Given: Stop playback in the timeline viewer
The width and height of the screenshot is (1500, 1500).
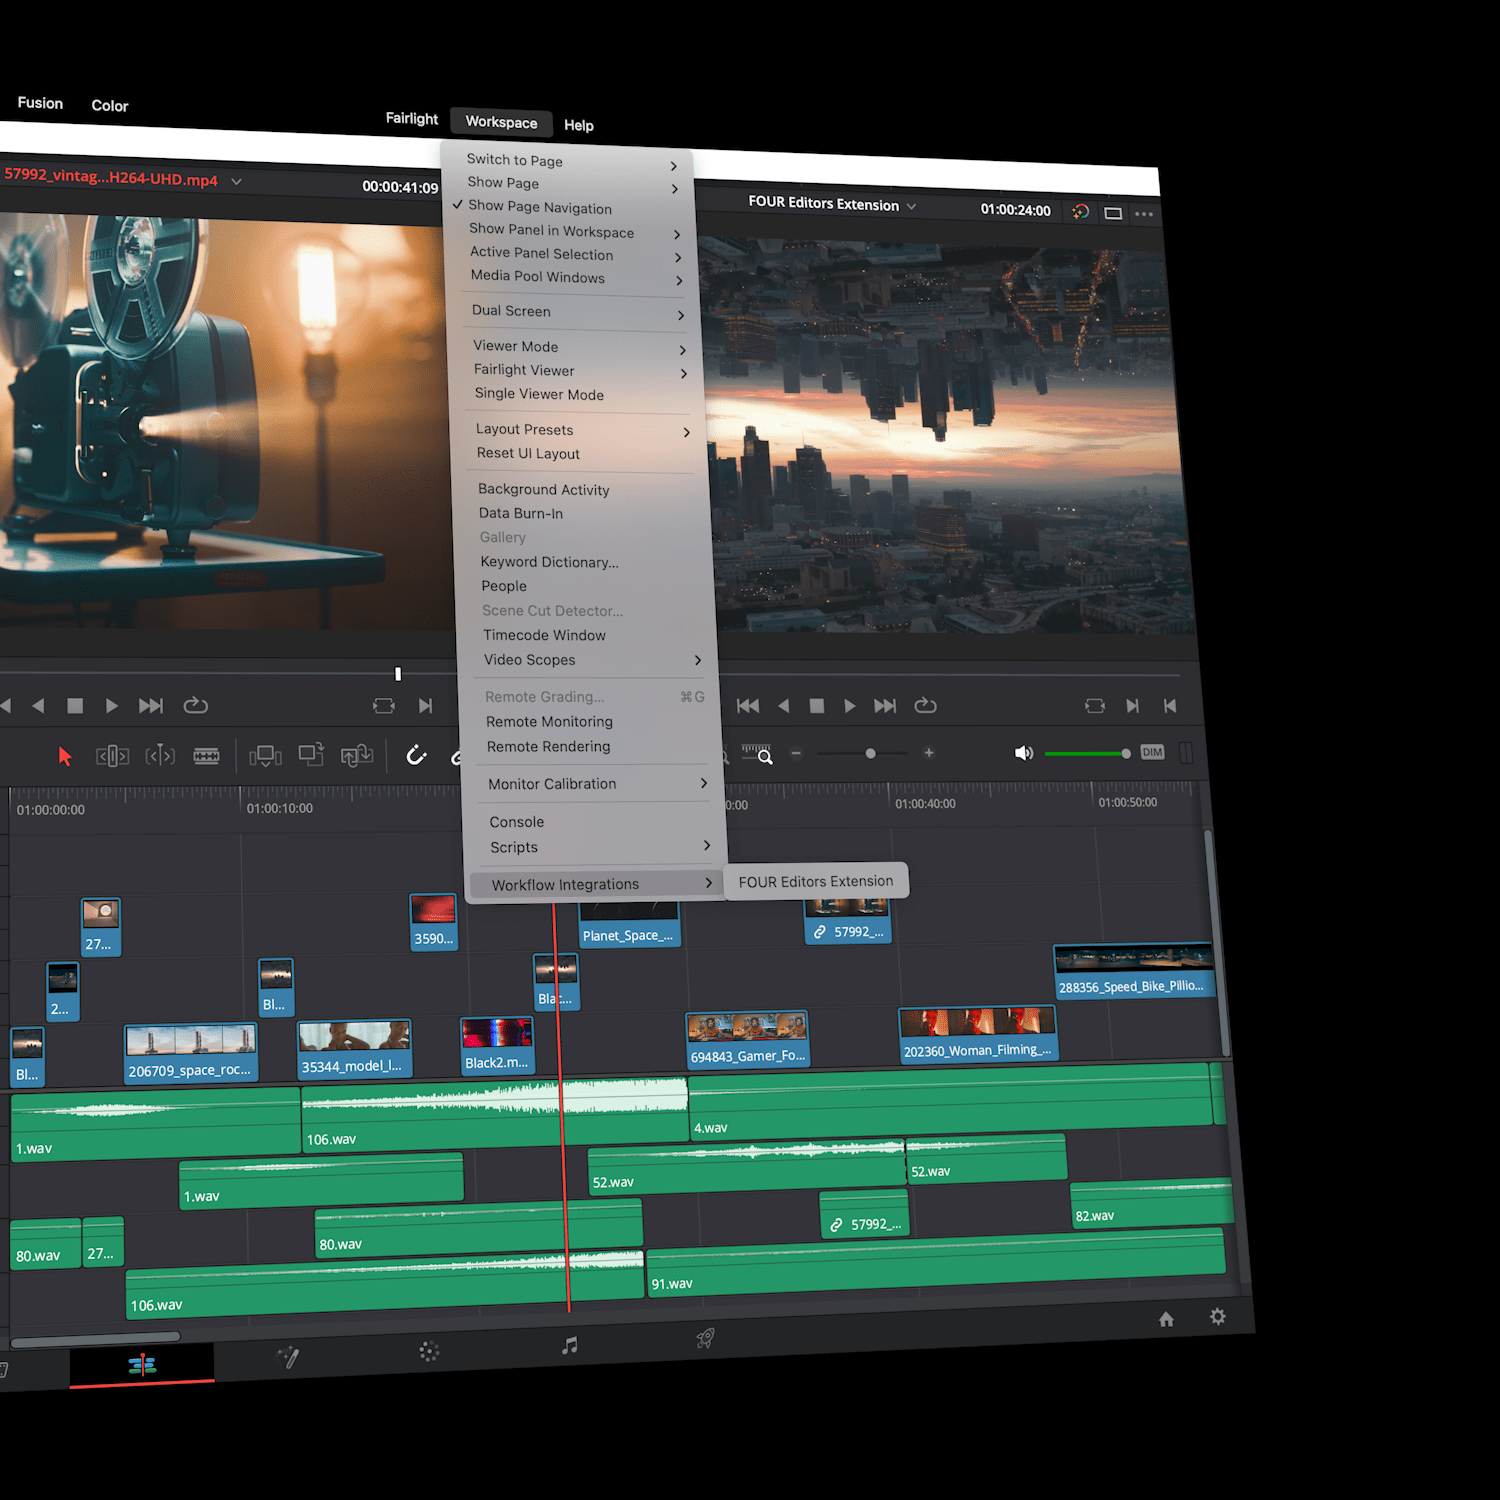Looking at the screenshot, I should [x=816, y=706].
